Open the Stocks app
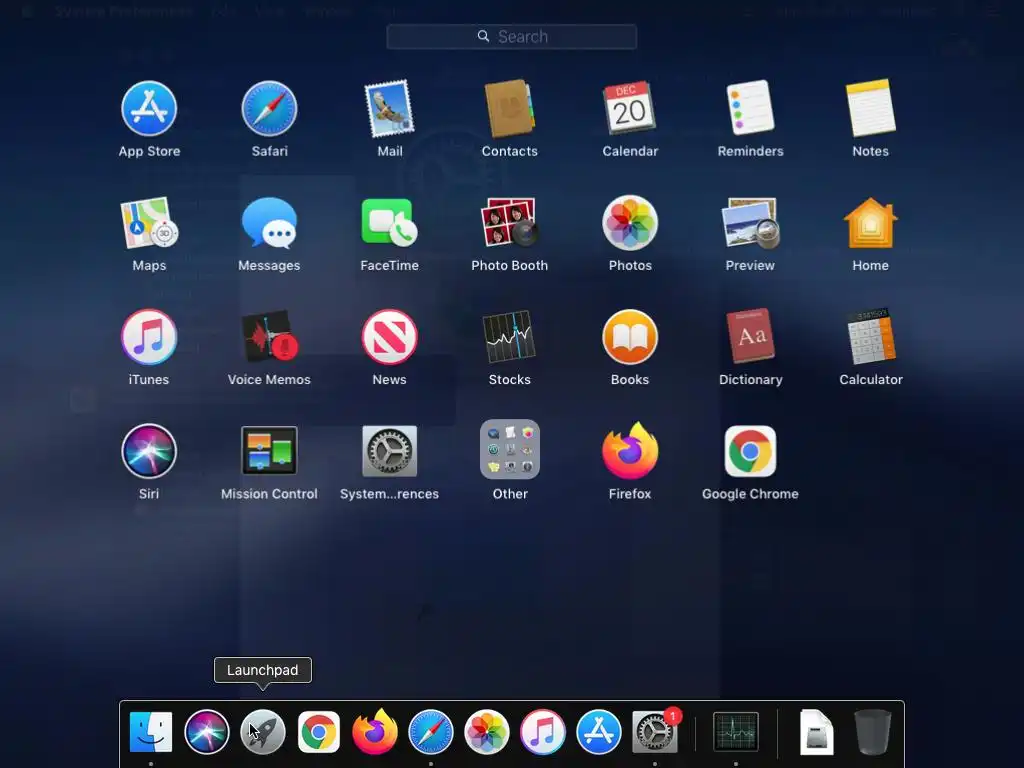The width and height of the screenshot is (1024, 768). point(509,337)
